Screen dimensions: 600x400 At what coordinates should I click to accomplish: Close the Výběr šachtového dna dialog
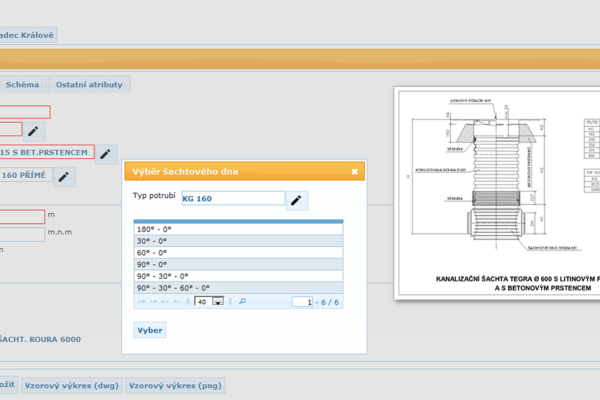(x=354, y=171)
